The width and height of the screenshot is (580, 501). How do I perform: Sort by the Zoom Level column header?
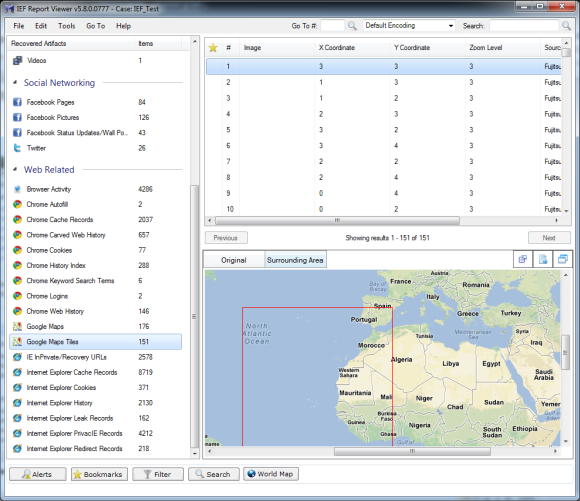[x=502, y=48]
